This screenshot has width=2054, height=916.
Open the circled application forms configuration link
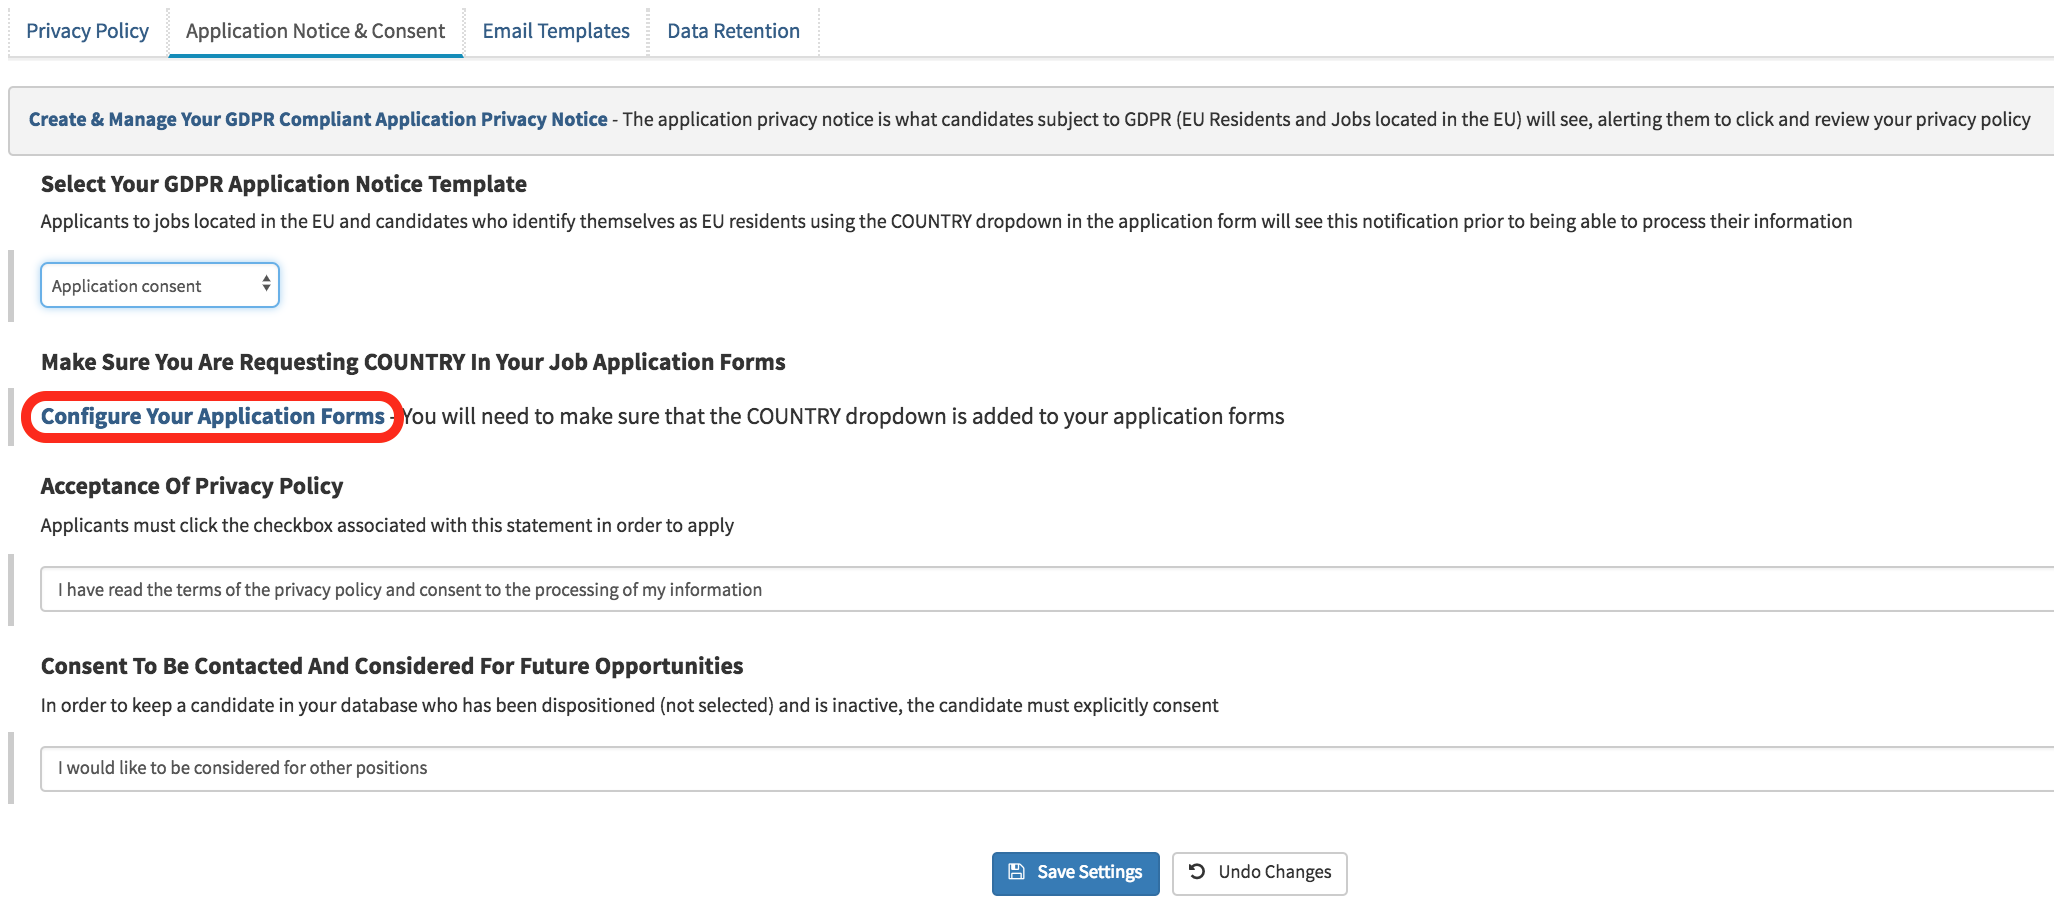pos(211,416)
